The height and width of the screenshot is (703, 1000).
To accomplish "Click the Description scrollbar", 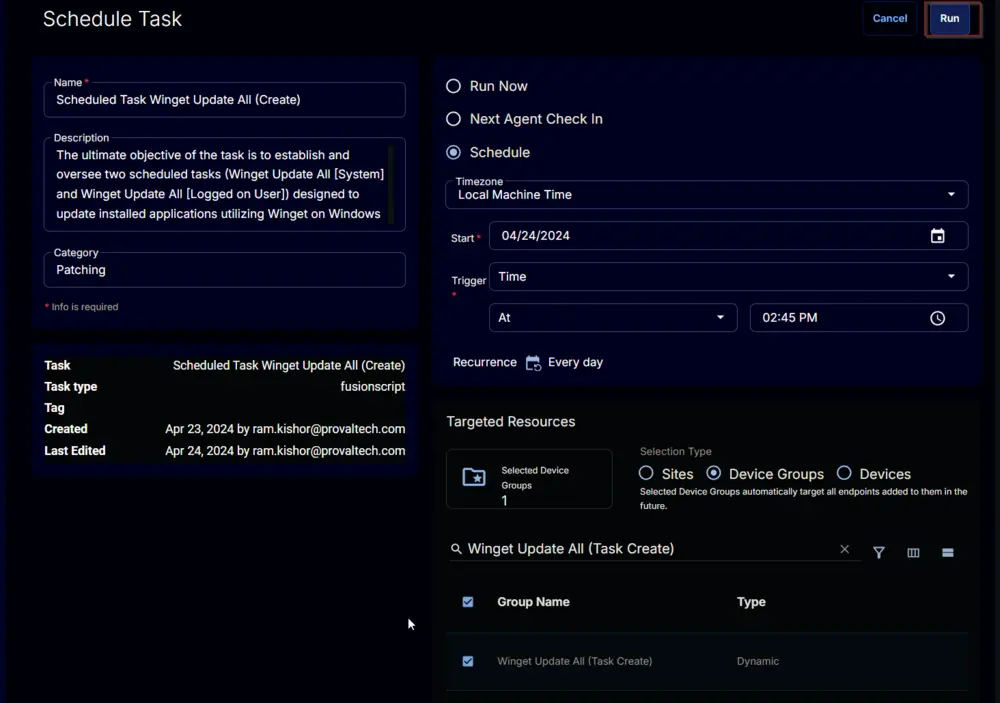I will tap(391, 184).
